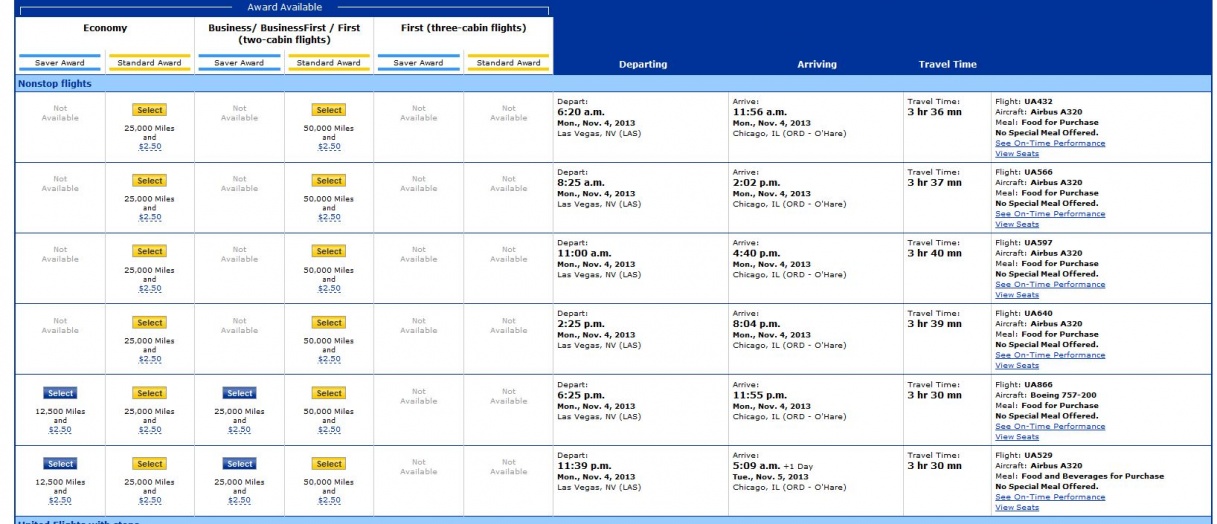
Task: Open View Seats for flight UA866
Action: point(1017,437)
